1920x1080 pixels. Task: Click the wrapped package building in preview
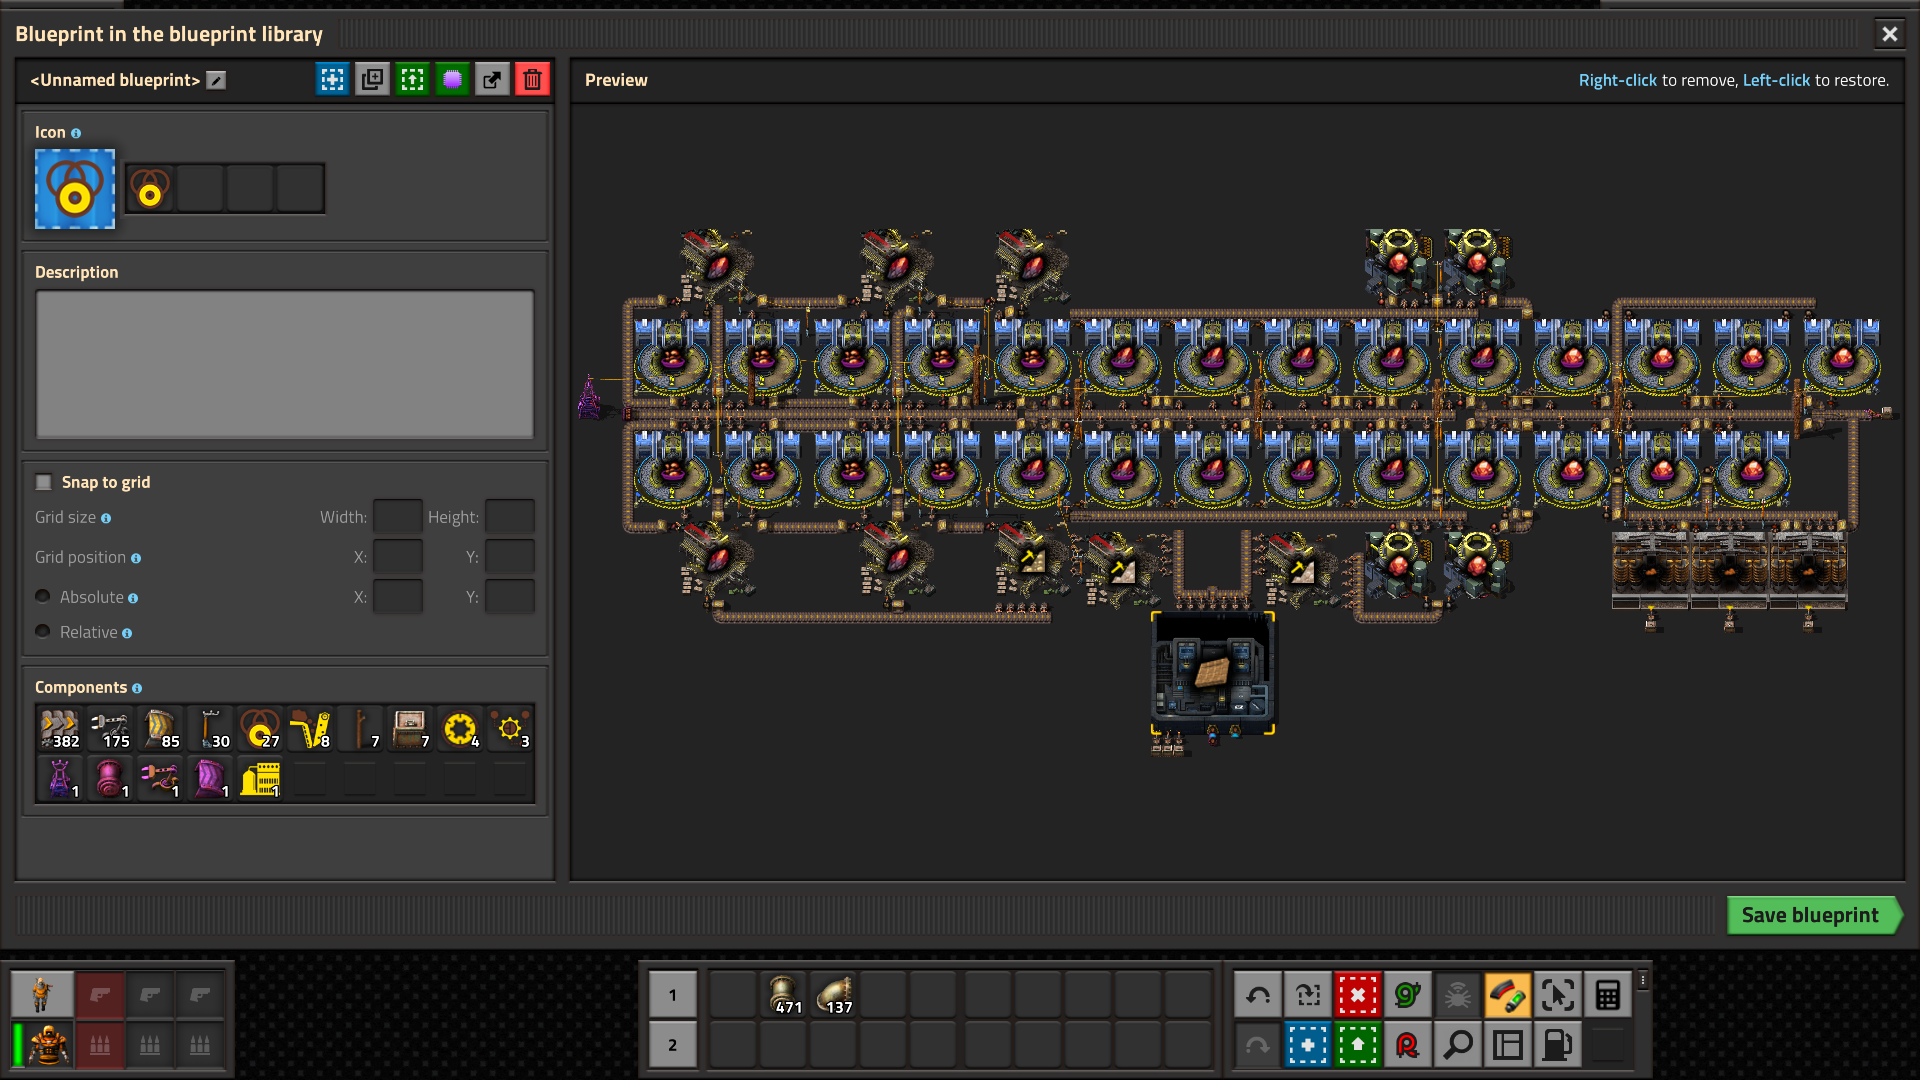[x=1213, y=672]
